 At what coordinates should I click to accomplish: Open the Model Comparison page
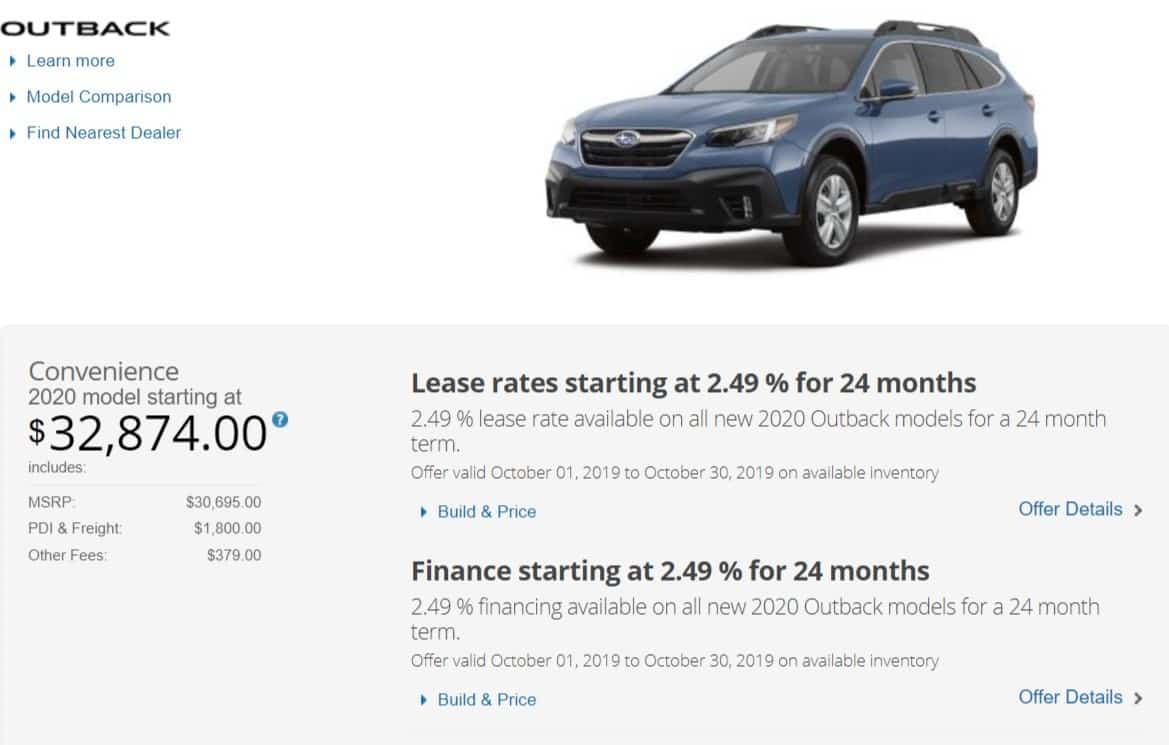tap(99, 97)
